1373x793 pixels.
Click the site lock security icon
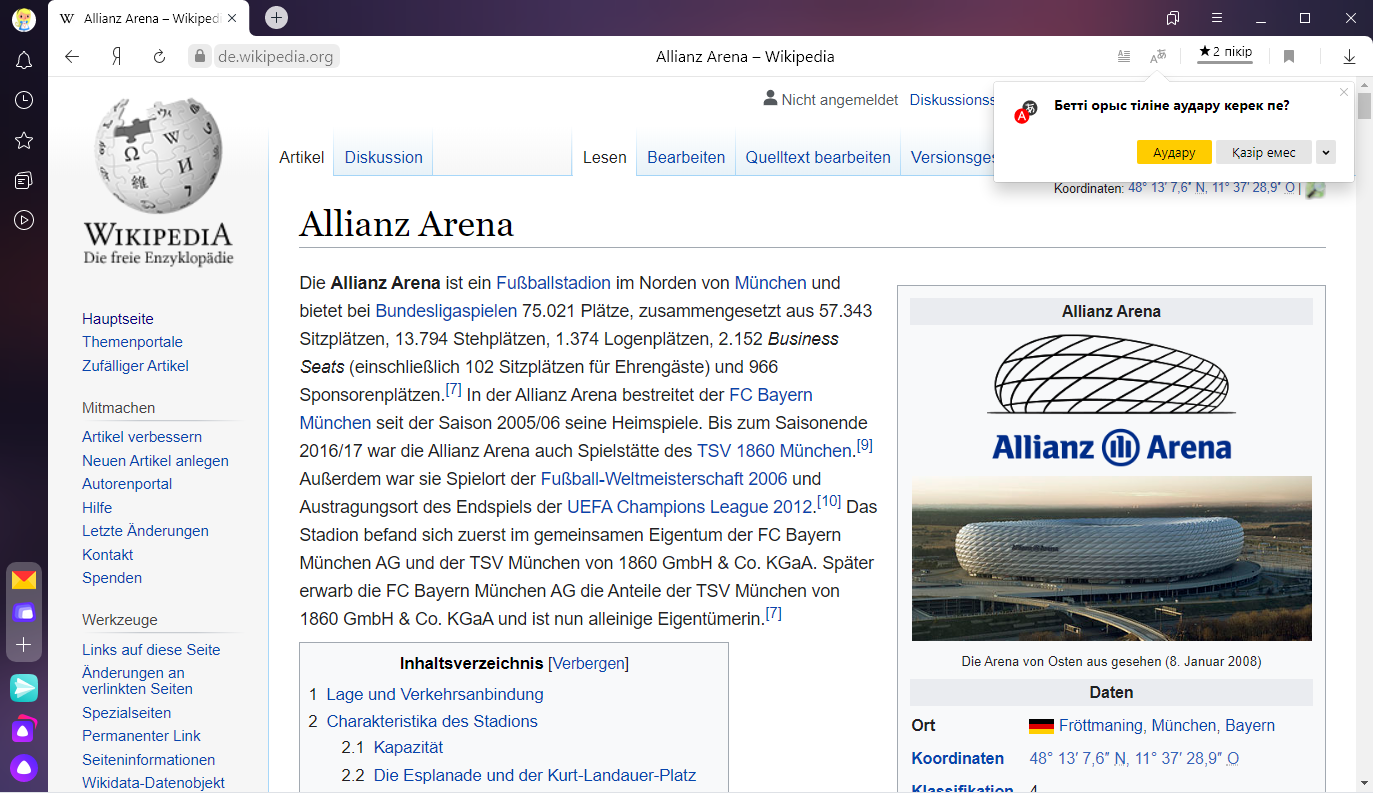click(199, 57)
